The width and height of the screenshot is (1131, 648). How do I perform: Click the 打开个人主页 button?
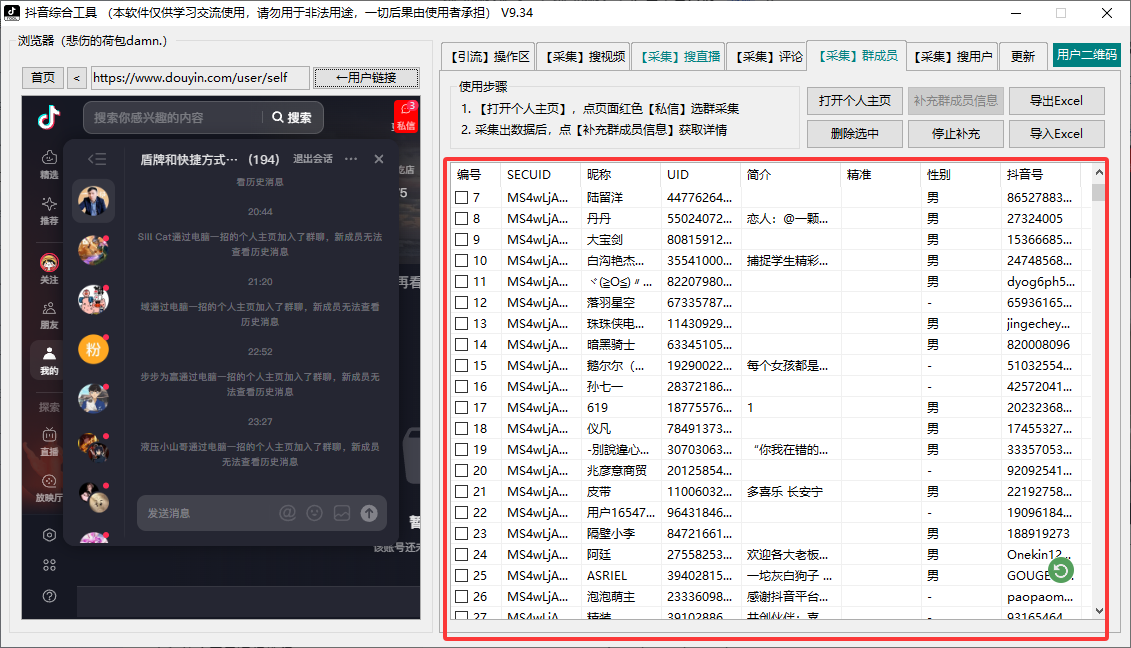tap(854, 101)
